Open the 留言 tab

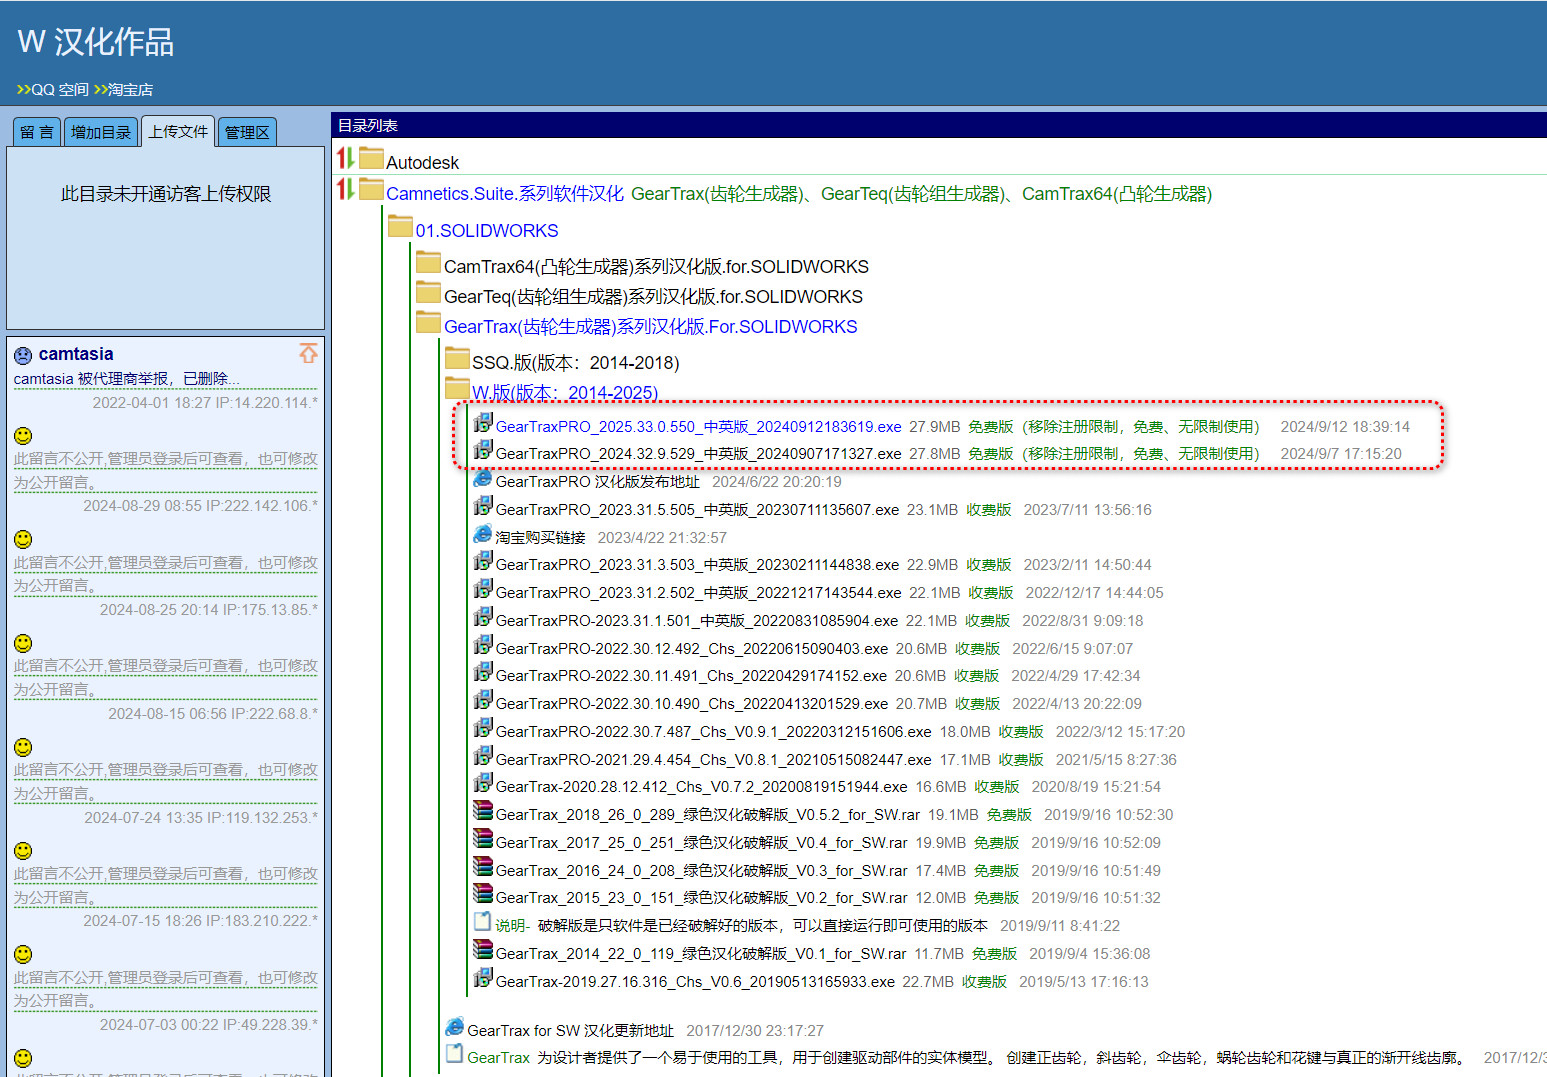[37, 132]
